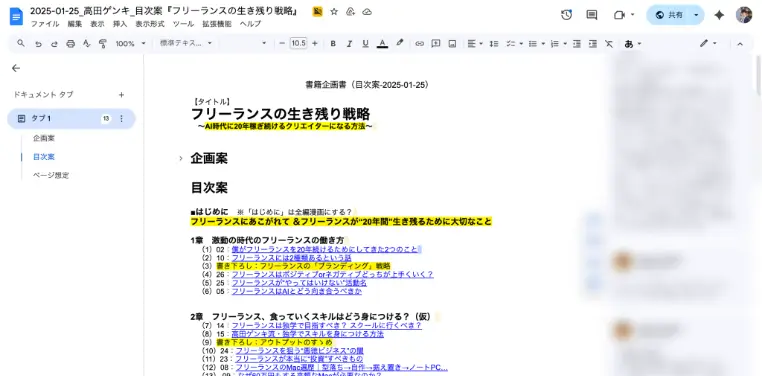762x376 pixels.
Task: Open the zoom 100% dropdown
Action: pyautogui.click(x=130, y=44)
